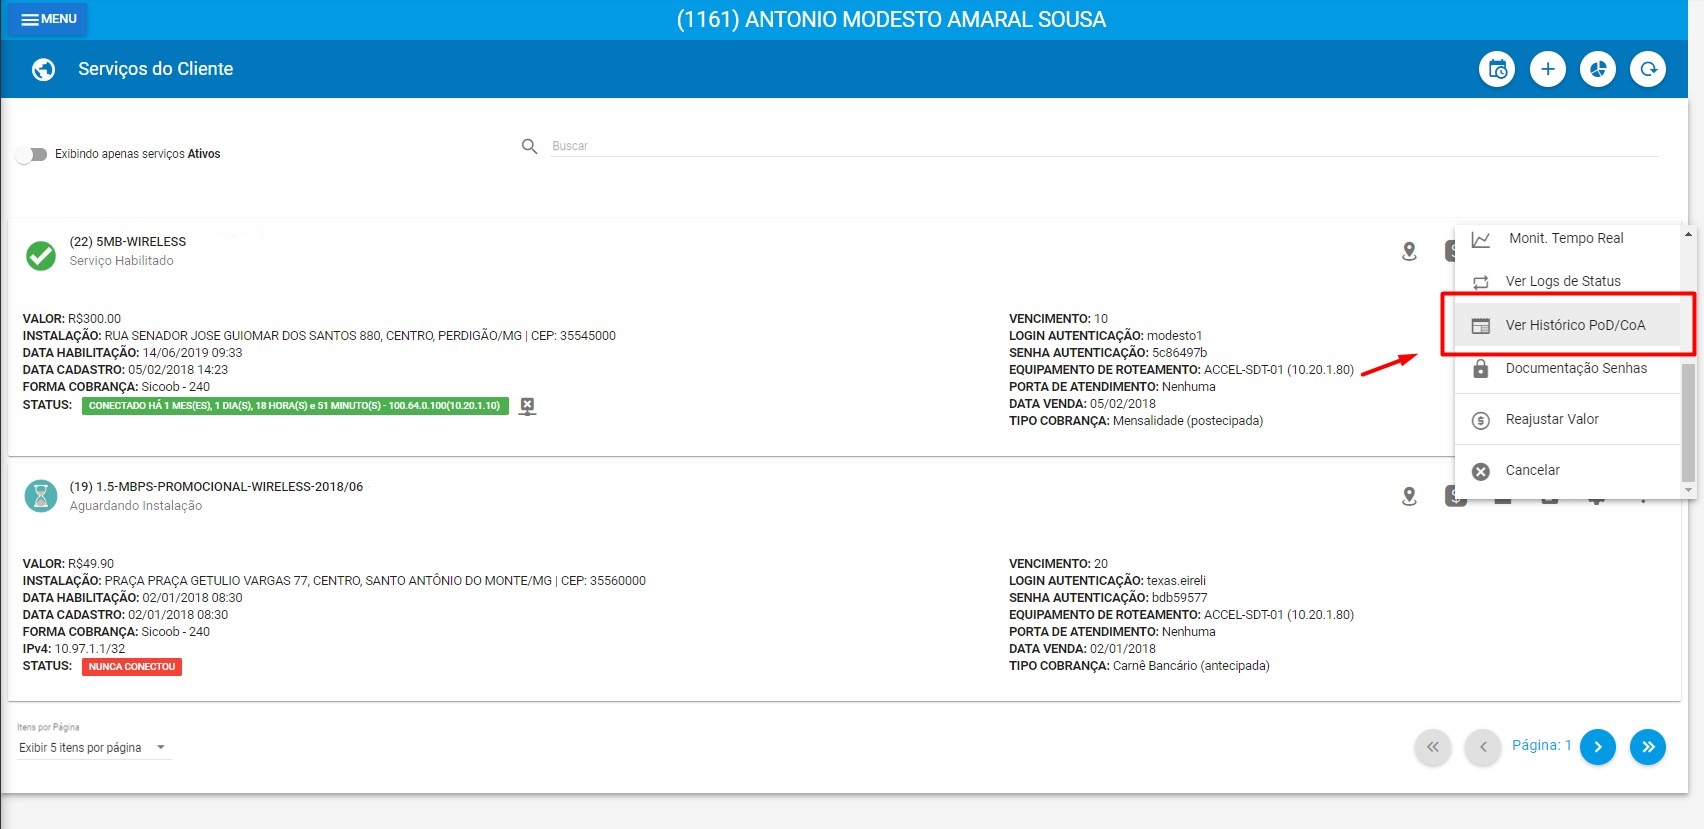
Task: Click disconnect icon beside connected status
Action: pyautogui.click(x=527, y=406)
